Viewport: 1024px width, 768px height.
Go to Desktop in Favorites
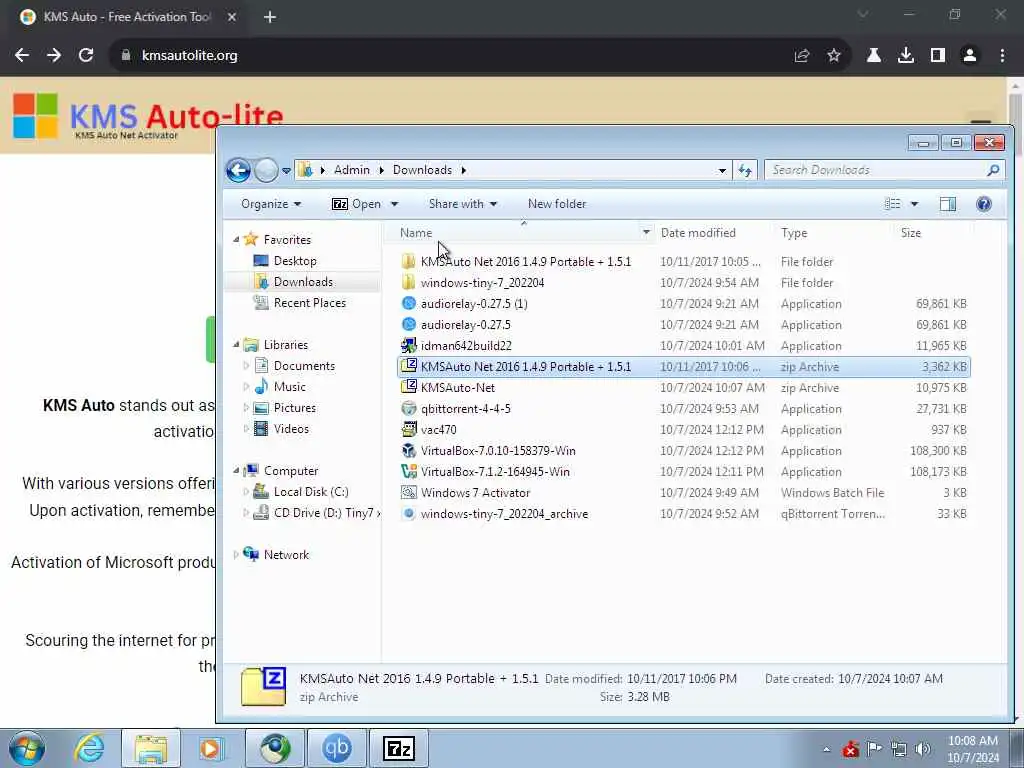[x=295, y=261]
